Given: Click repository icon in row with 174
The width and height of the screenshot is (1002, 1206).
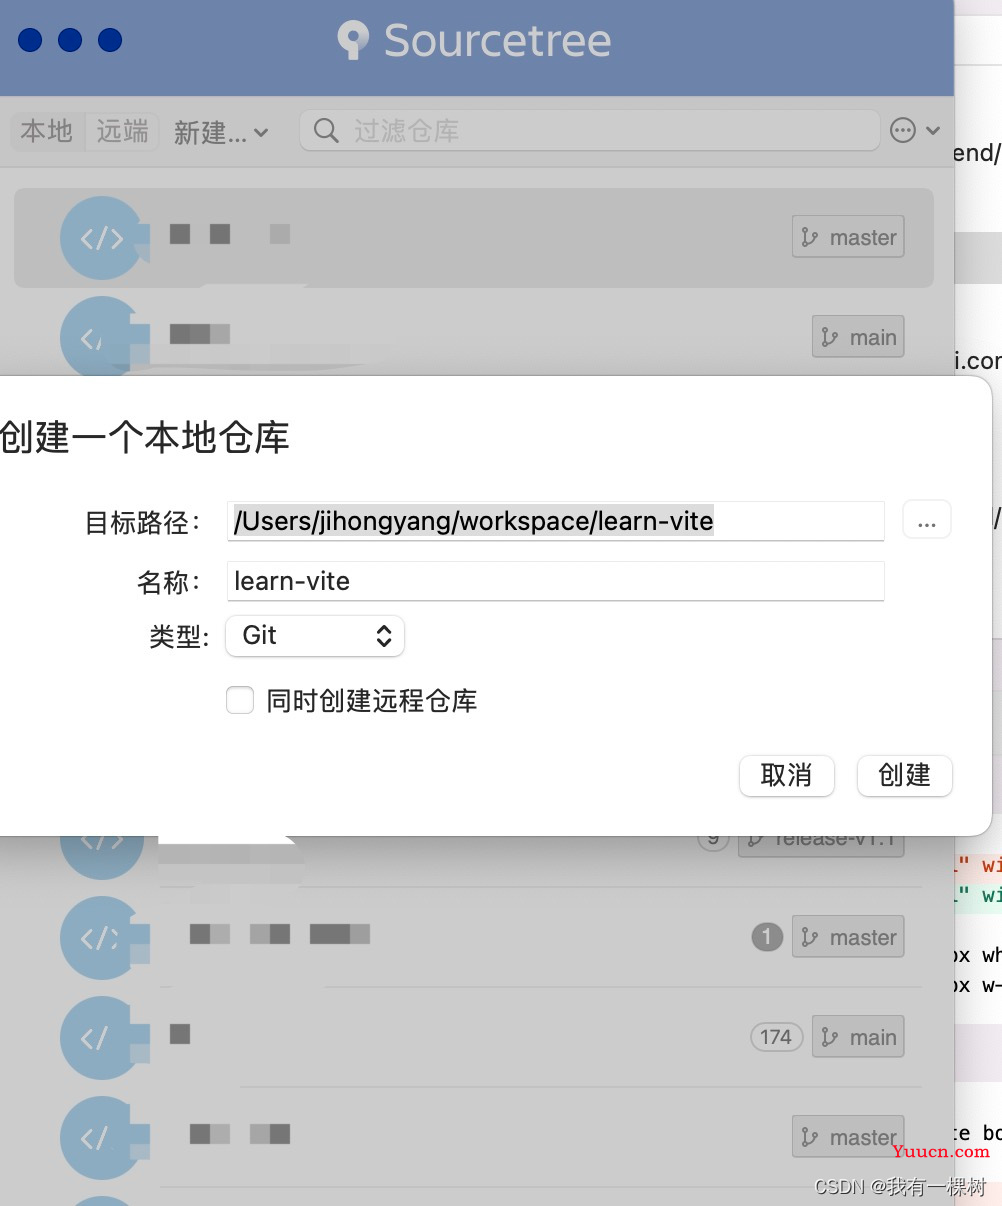Looking at the screenshot, I should point(102,1038).
